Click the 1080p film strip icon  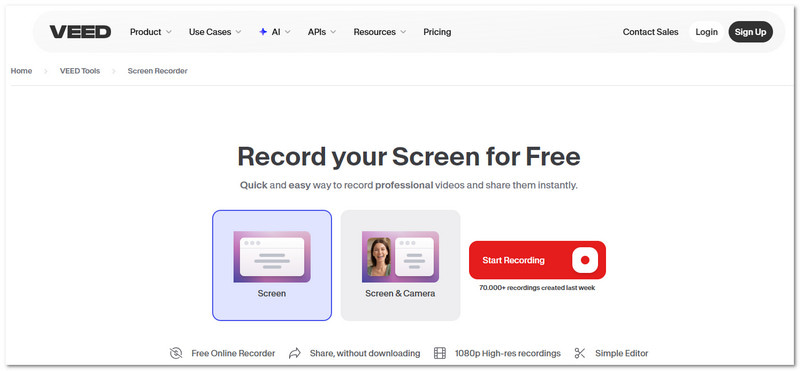pos(440,353)
